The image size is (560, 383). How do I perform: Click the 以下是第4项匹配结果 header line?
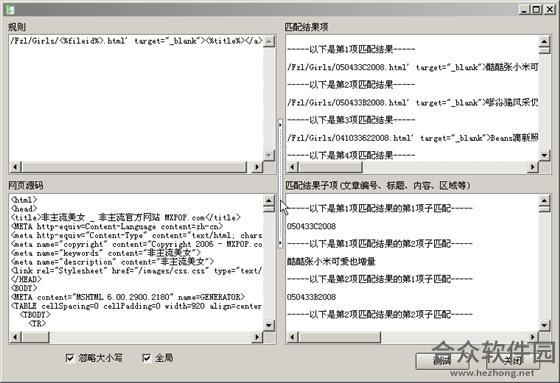click(x=351, y=155)
